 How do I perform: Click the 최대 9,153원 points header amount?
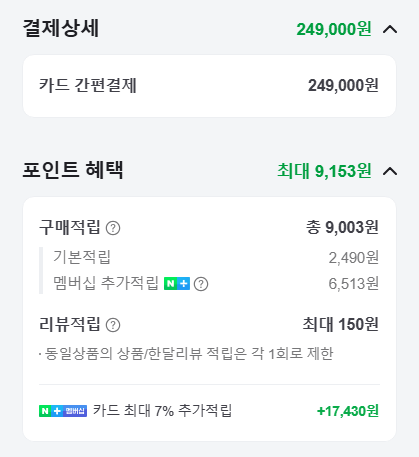(324, 171)
